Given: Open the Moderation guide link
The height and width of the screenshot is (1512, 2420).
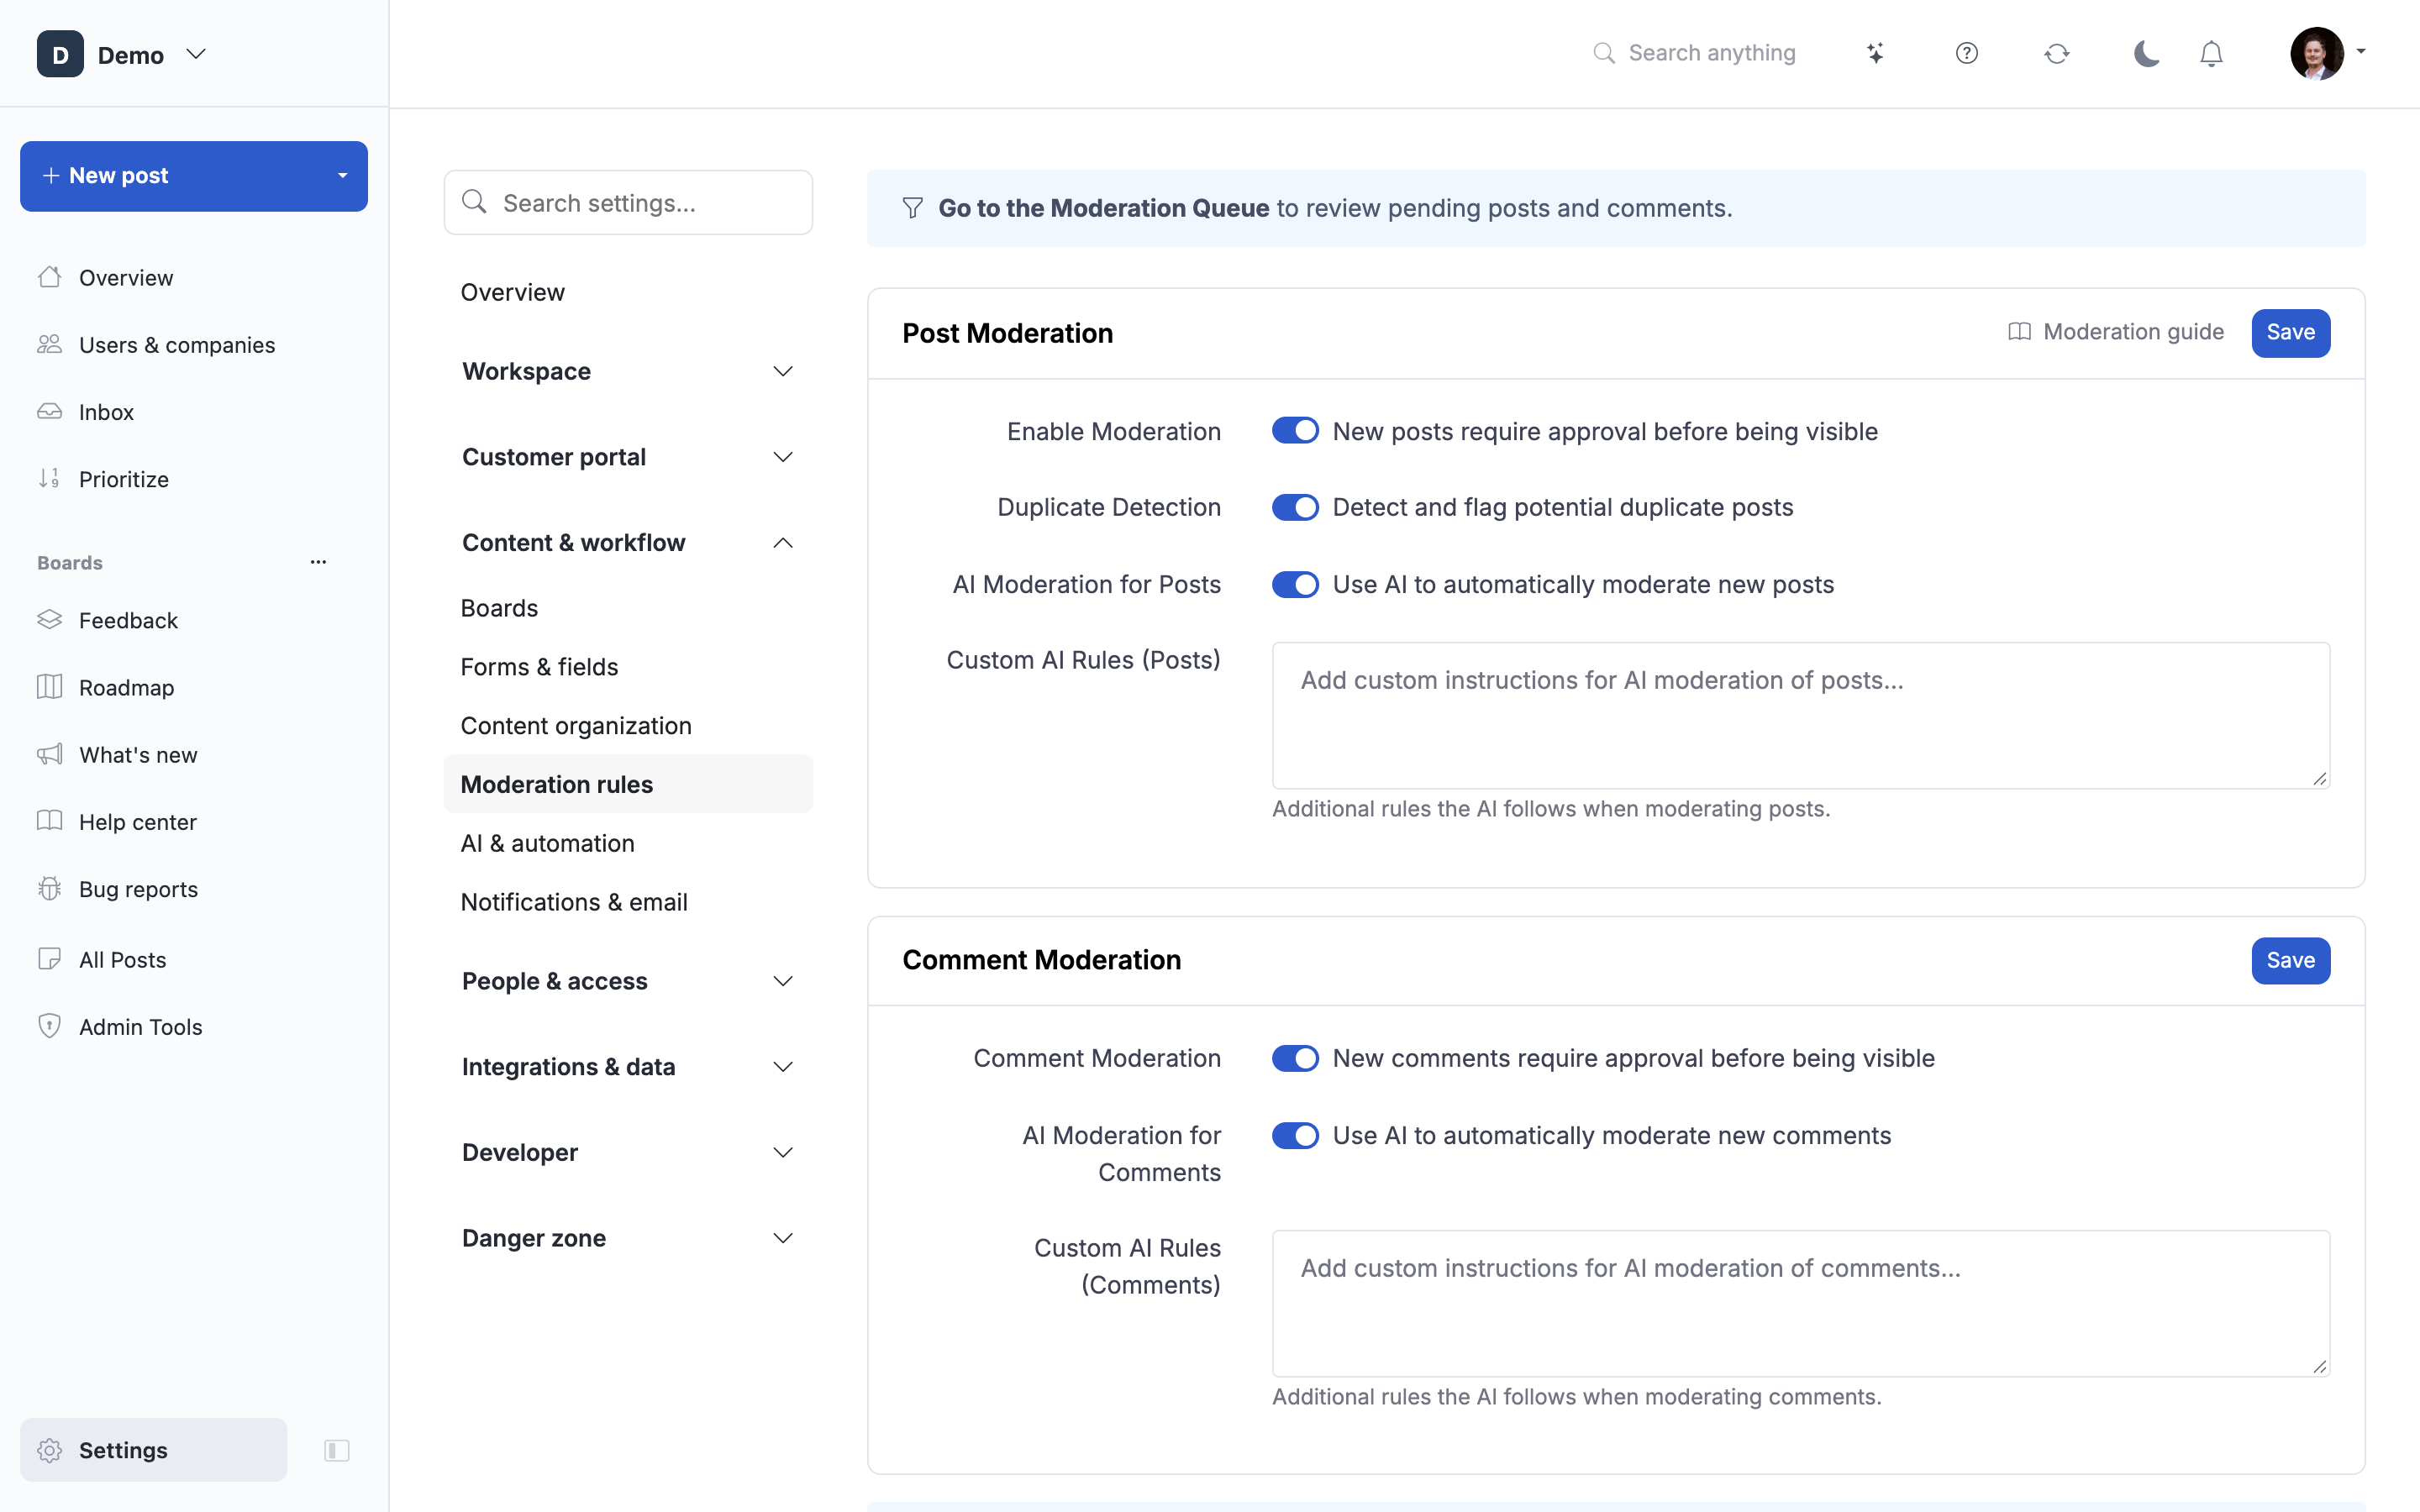Looking at the screenshot, I should (2116, 332).
